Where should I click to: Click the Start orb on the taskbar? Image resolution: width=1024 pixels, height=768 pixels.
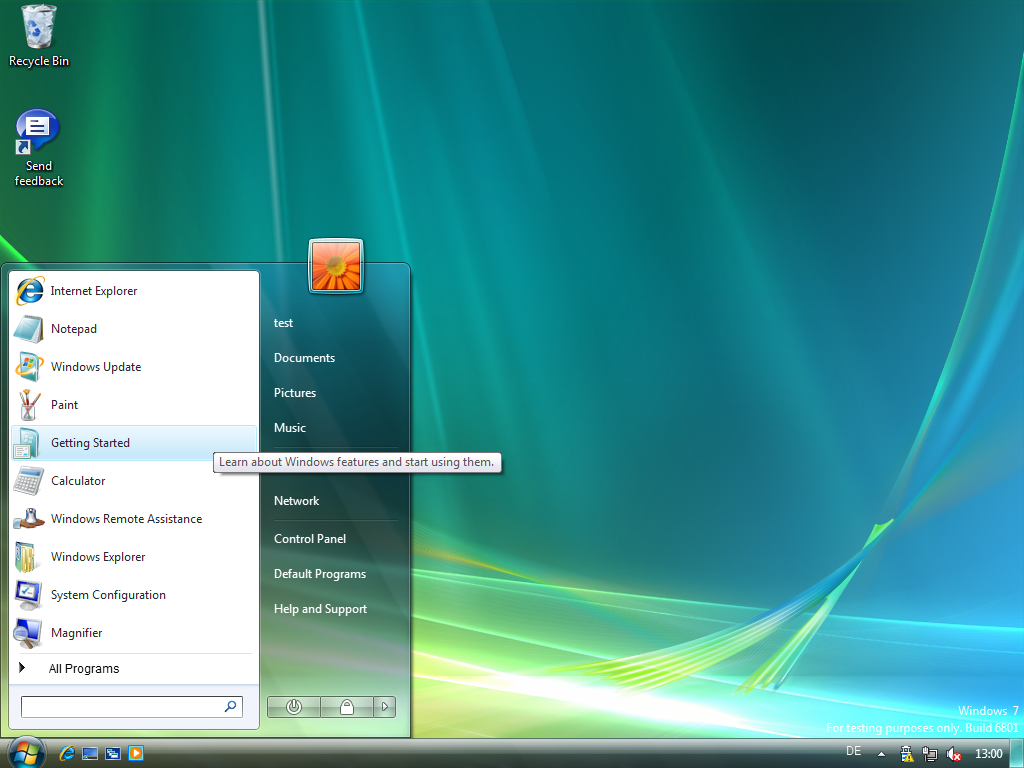coord(25,753)
